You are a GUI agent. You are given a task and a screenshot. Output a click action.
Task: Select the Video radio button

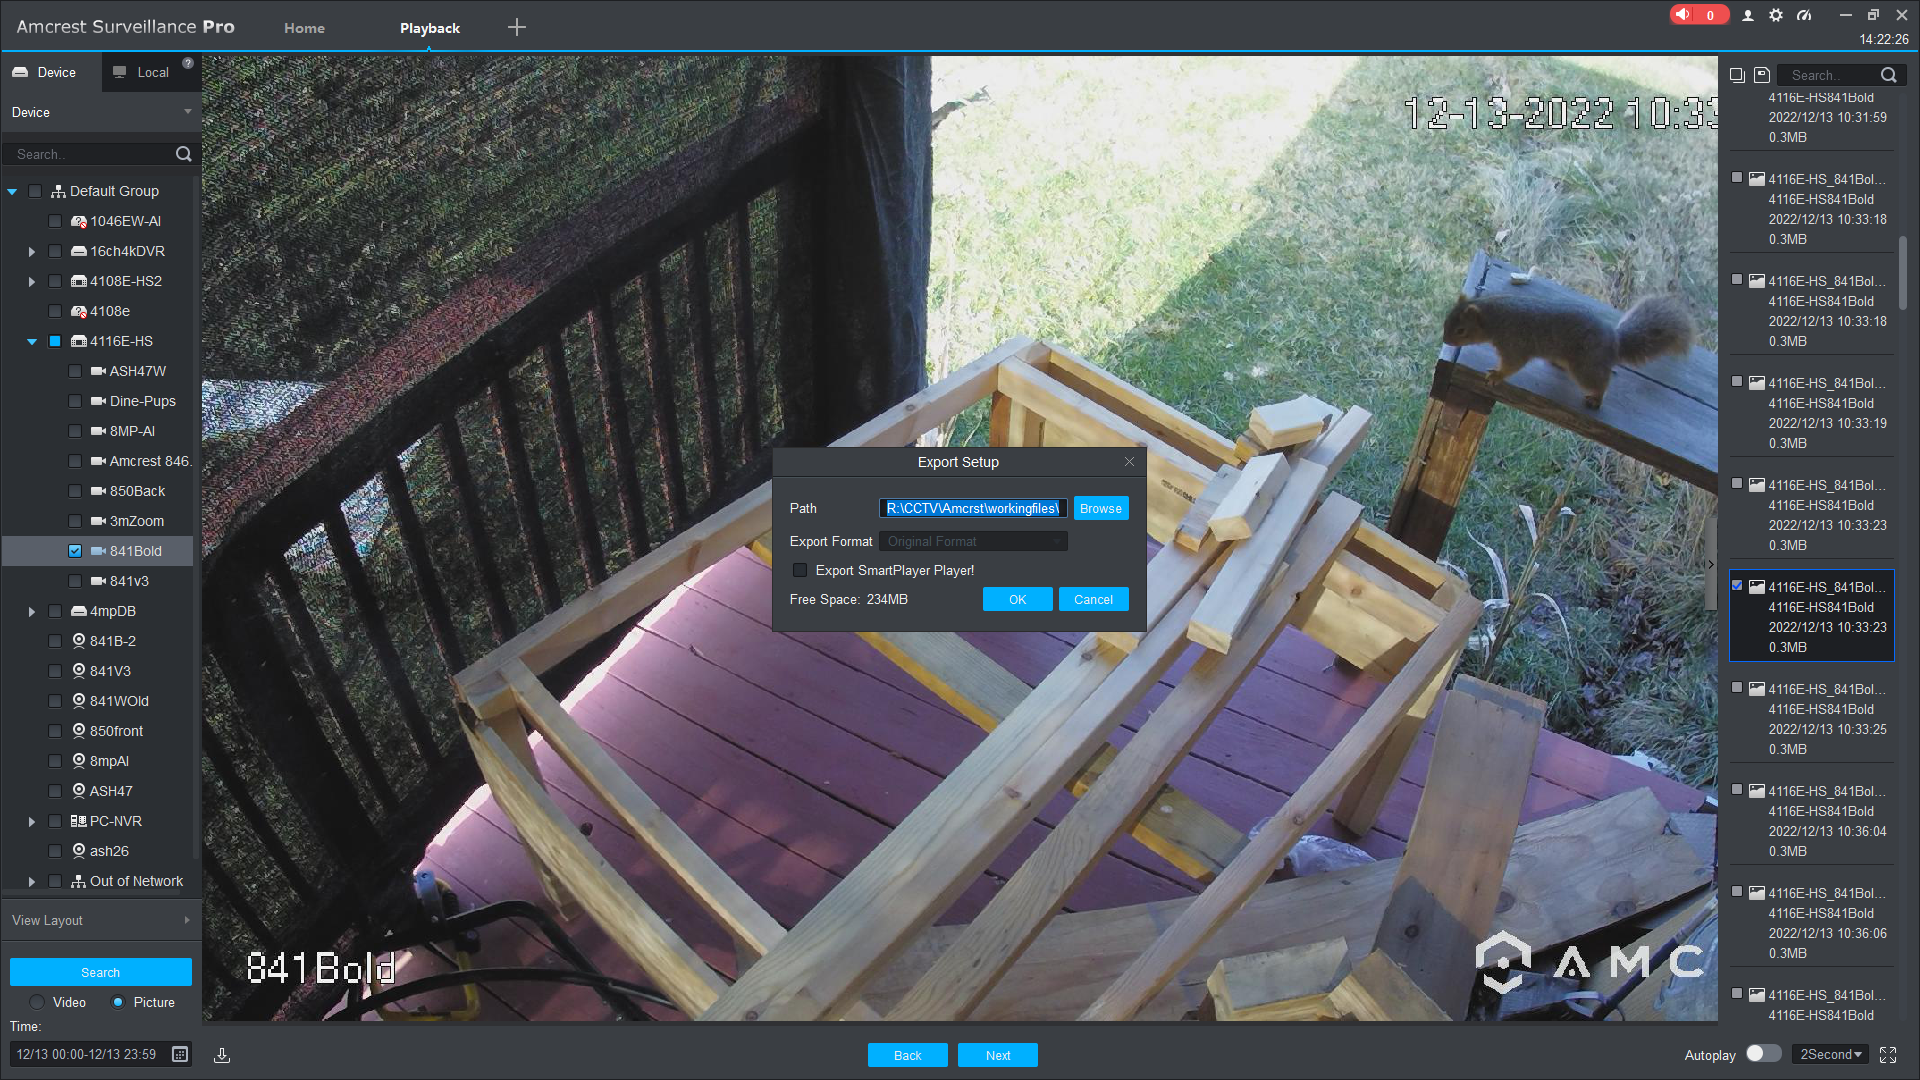[37, 1002]
